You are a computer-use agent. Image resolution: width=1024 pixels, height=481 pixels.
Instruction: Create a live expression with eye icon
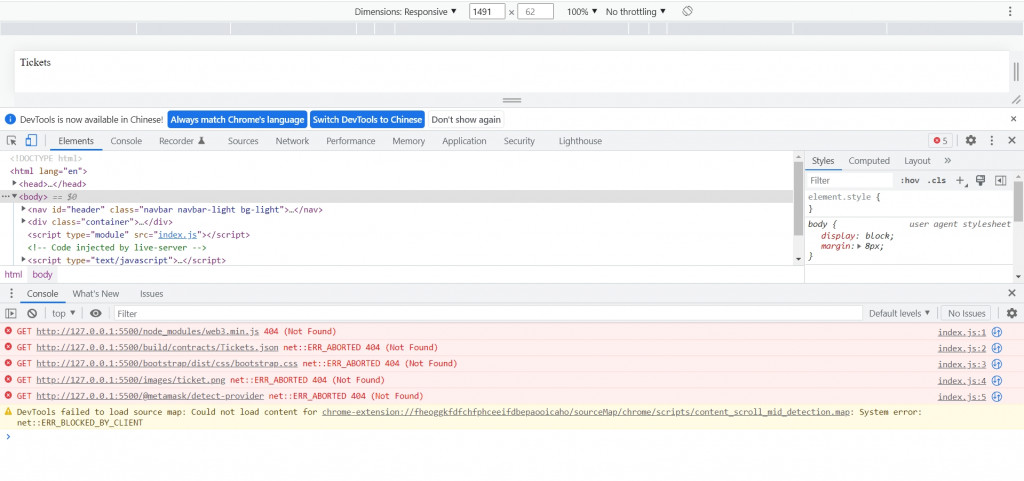point(96,313)
